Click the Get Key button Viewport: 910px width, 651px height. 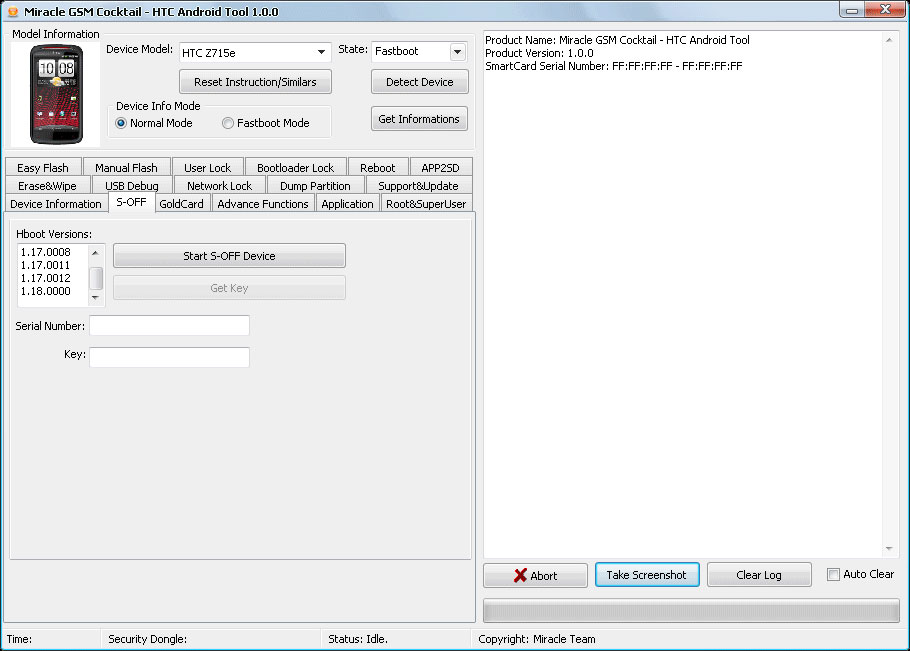(229, 288)
